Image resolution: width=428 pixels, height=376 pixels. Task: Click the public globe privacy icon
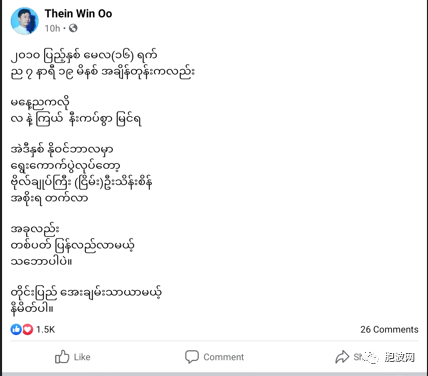73,29
